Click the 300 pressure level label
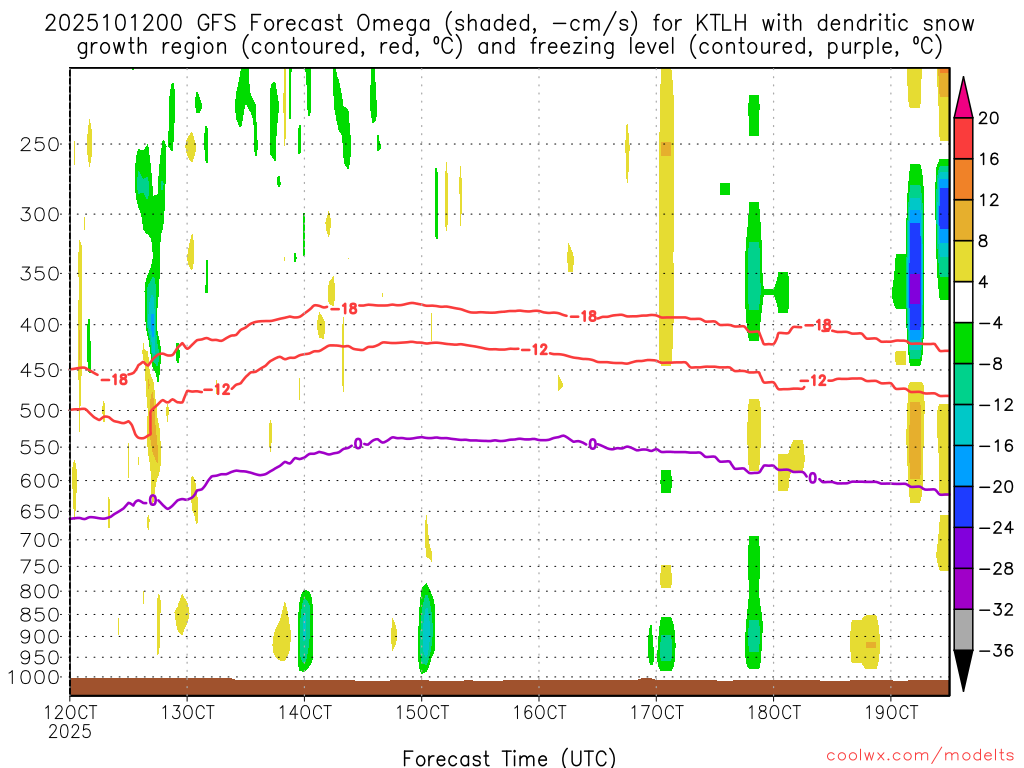The height and width of the screenshot is (768, 1024). (x=39, y=214)
